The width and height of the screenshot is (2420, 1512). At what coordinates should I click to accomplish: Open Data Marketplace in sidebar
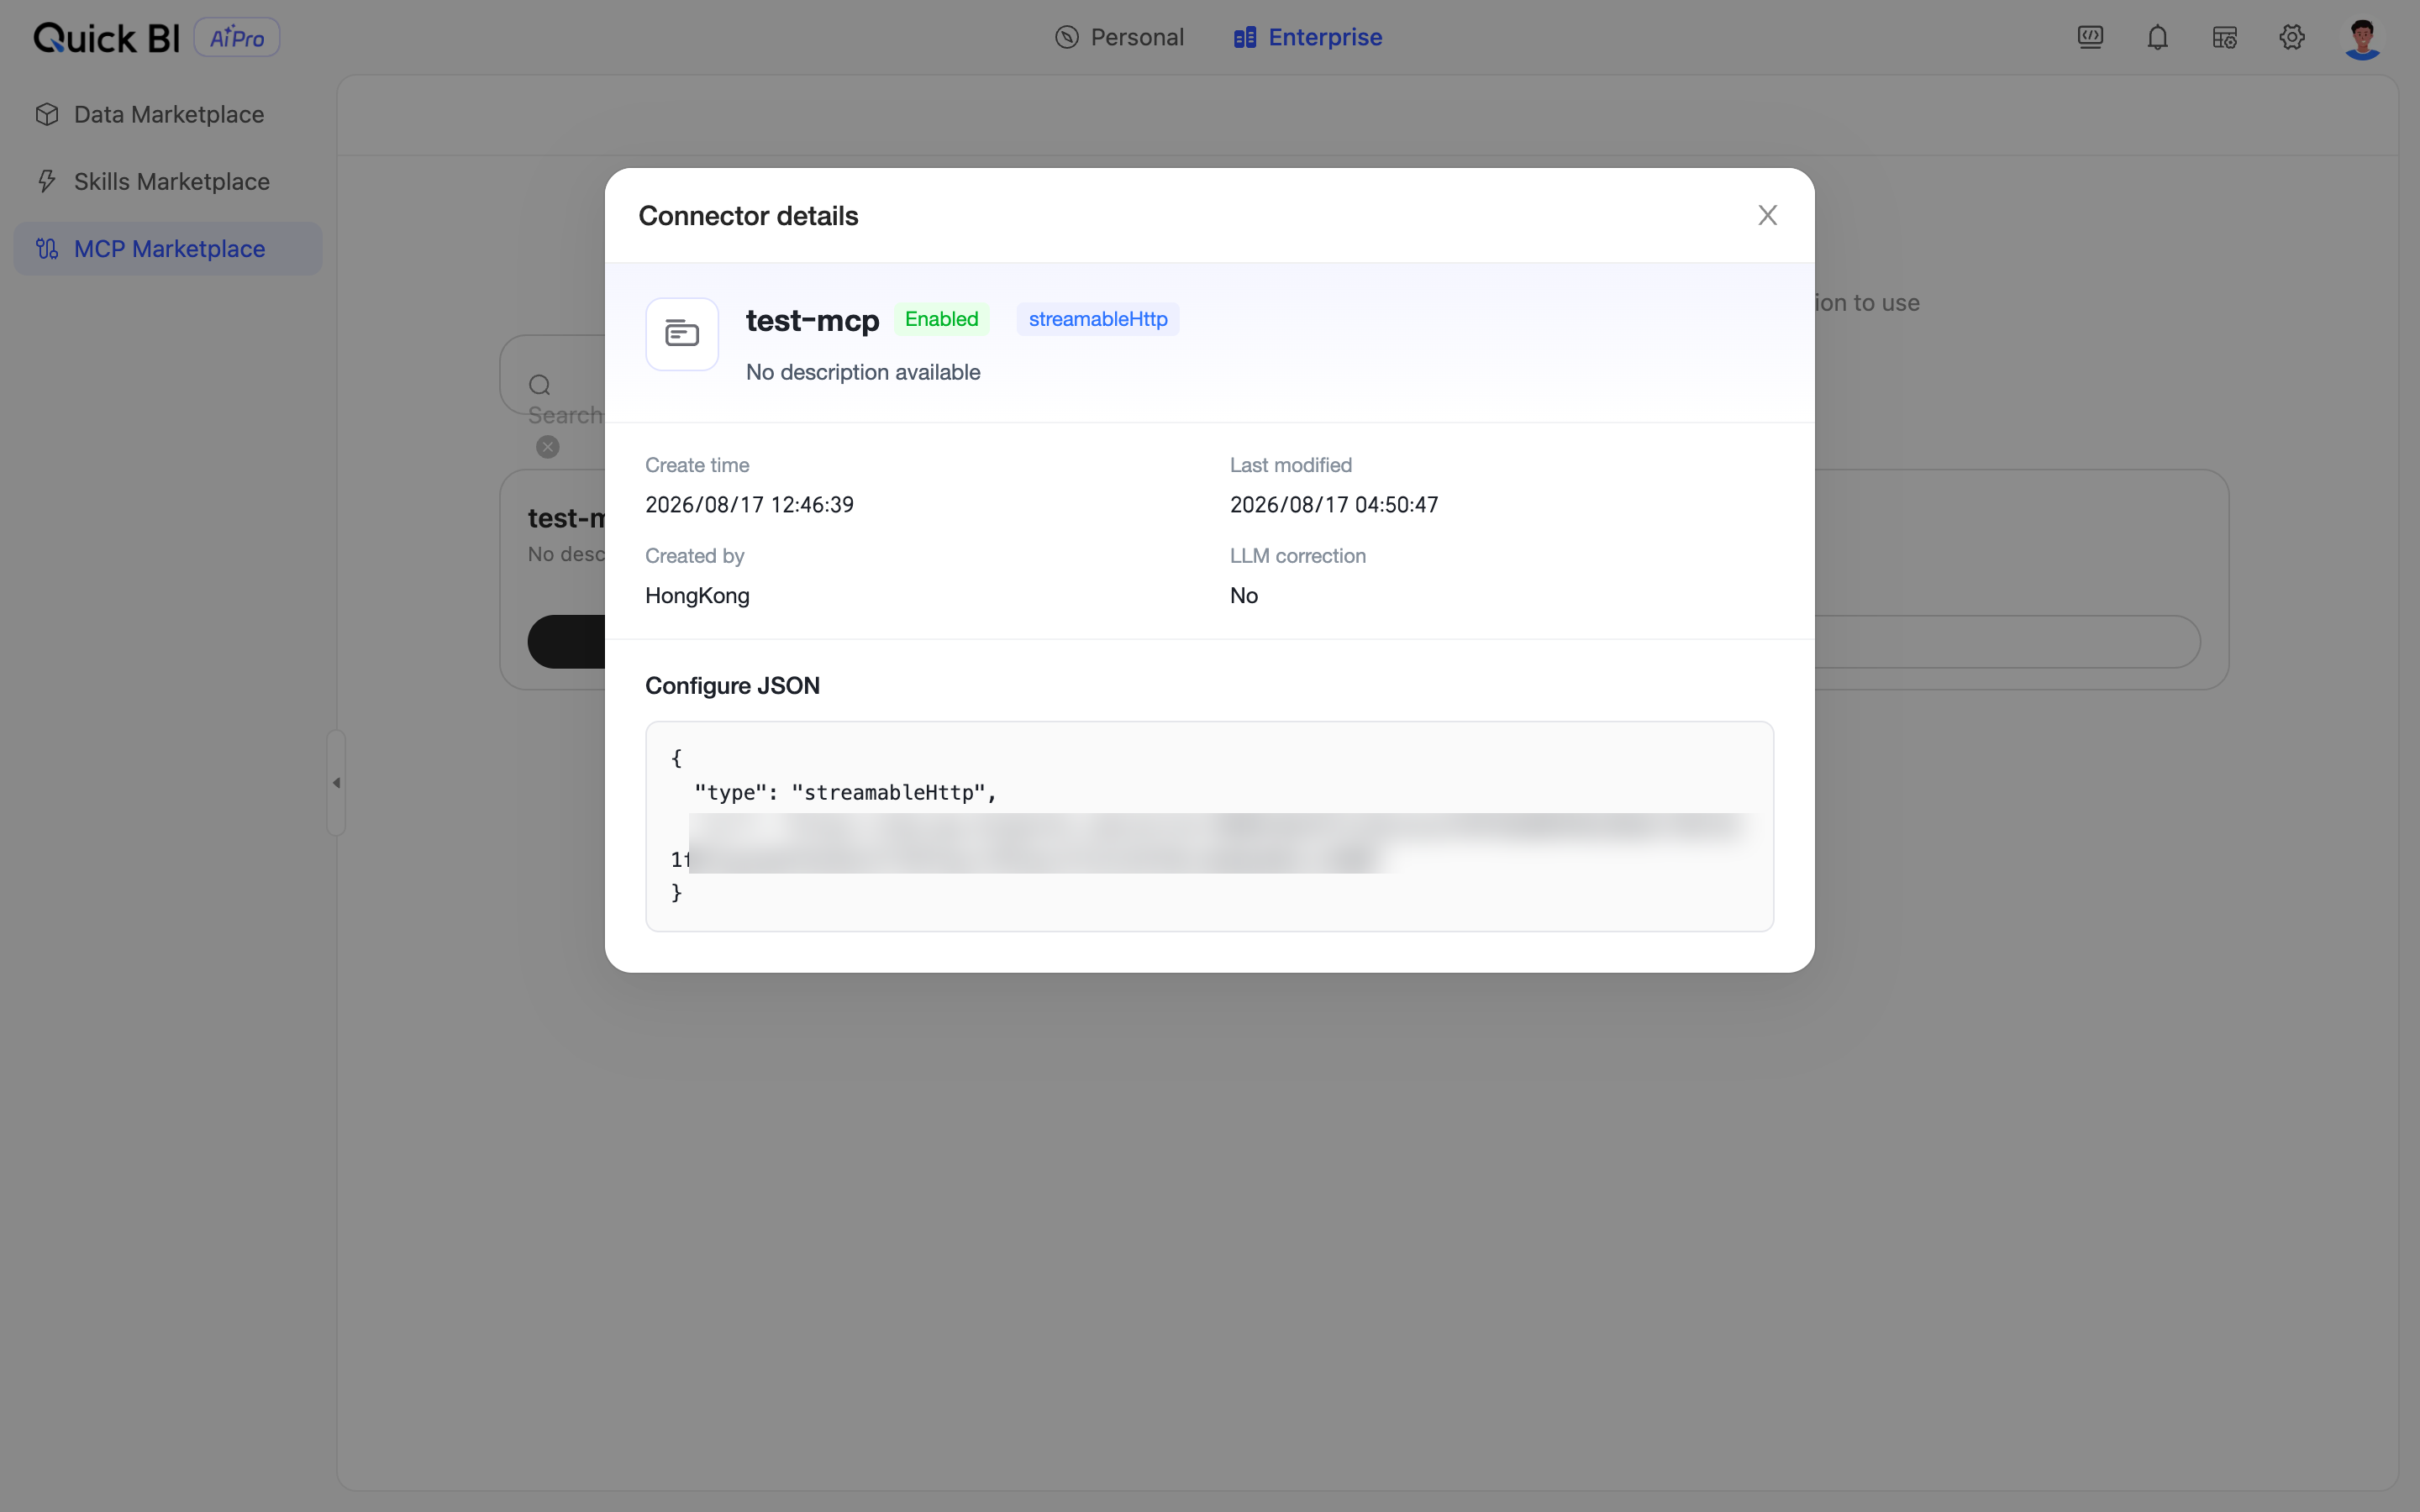168,114
